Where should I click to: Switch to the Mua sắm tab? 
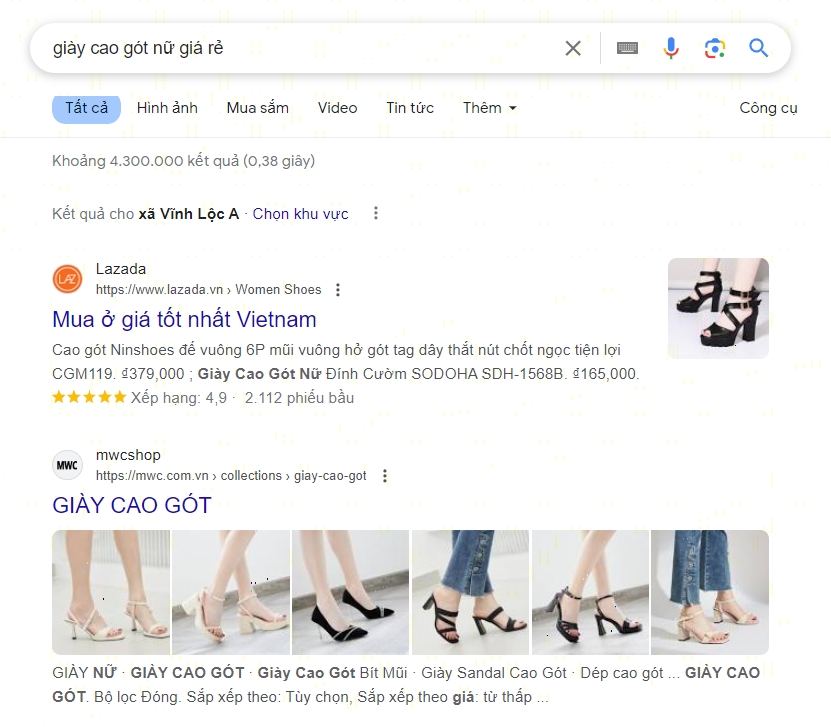(x=257, y=108)
